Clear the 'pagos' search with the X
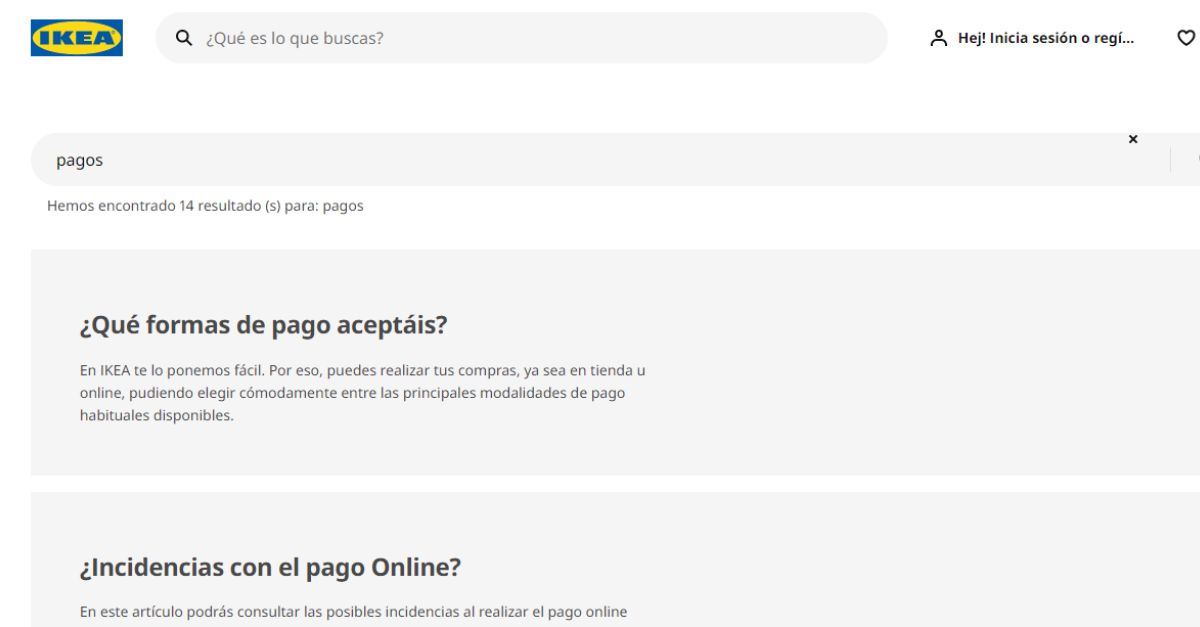Screen dimensions: 1200x627 1133,139
